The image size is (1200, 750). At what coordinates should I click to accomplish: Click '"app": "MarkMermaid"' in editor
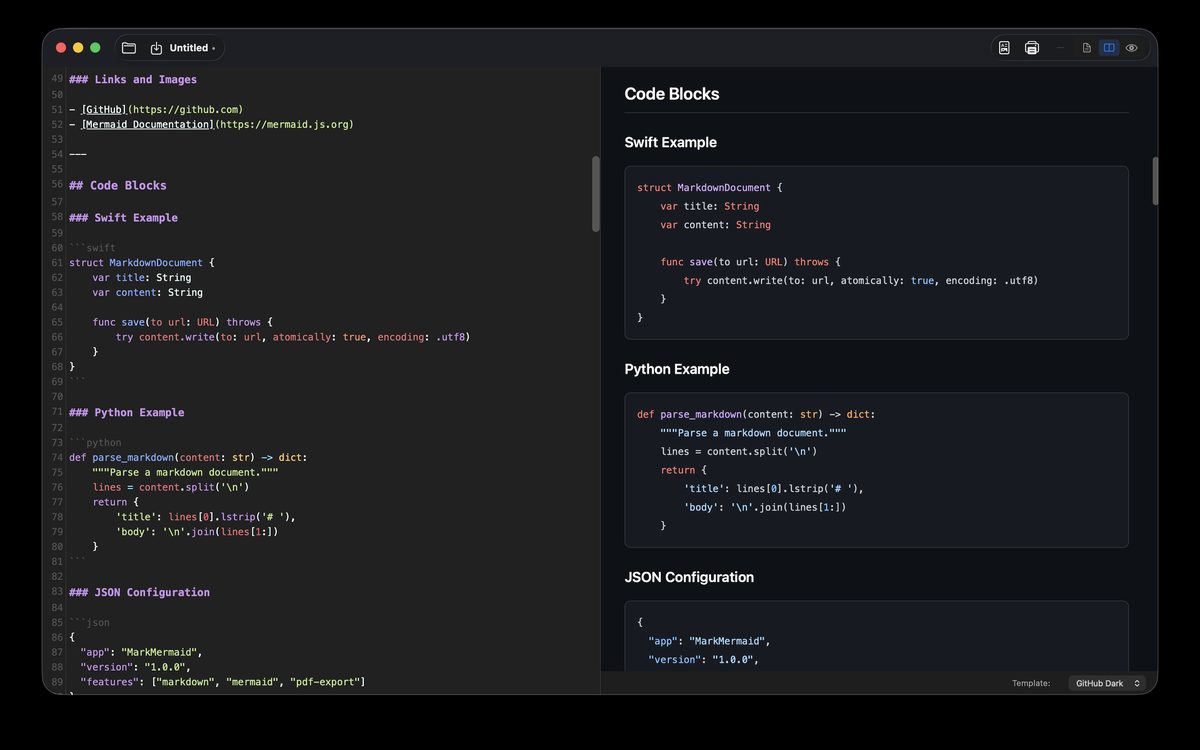pyautogui.click(x=141, y=652)
